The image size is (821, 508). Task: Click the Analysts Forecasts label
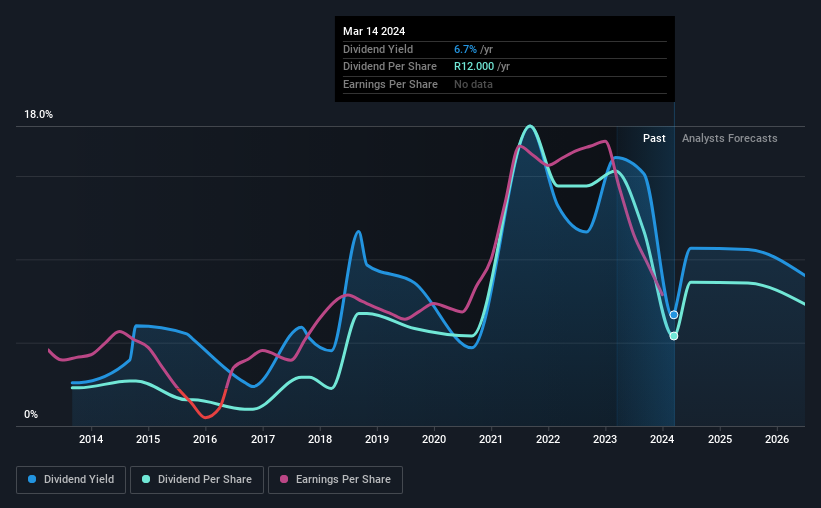[x=729, y=138]
